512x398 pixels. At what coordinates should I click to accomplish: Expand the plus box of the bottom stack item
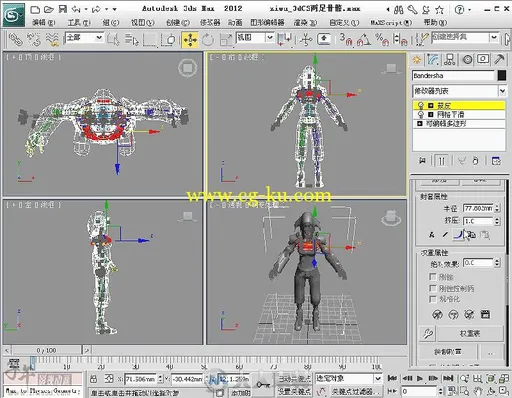pyautogui.click(x=420, y=124)
